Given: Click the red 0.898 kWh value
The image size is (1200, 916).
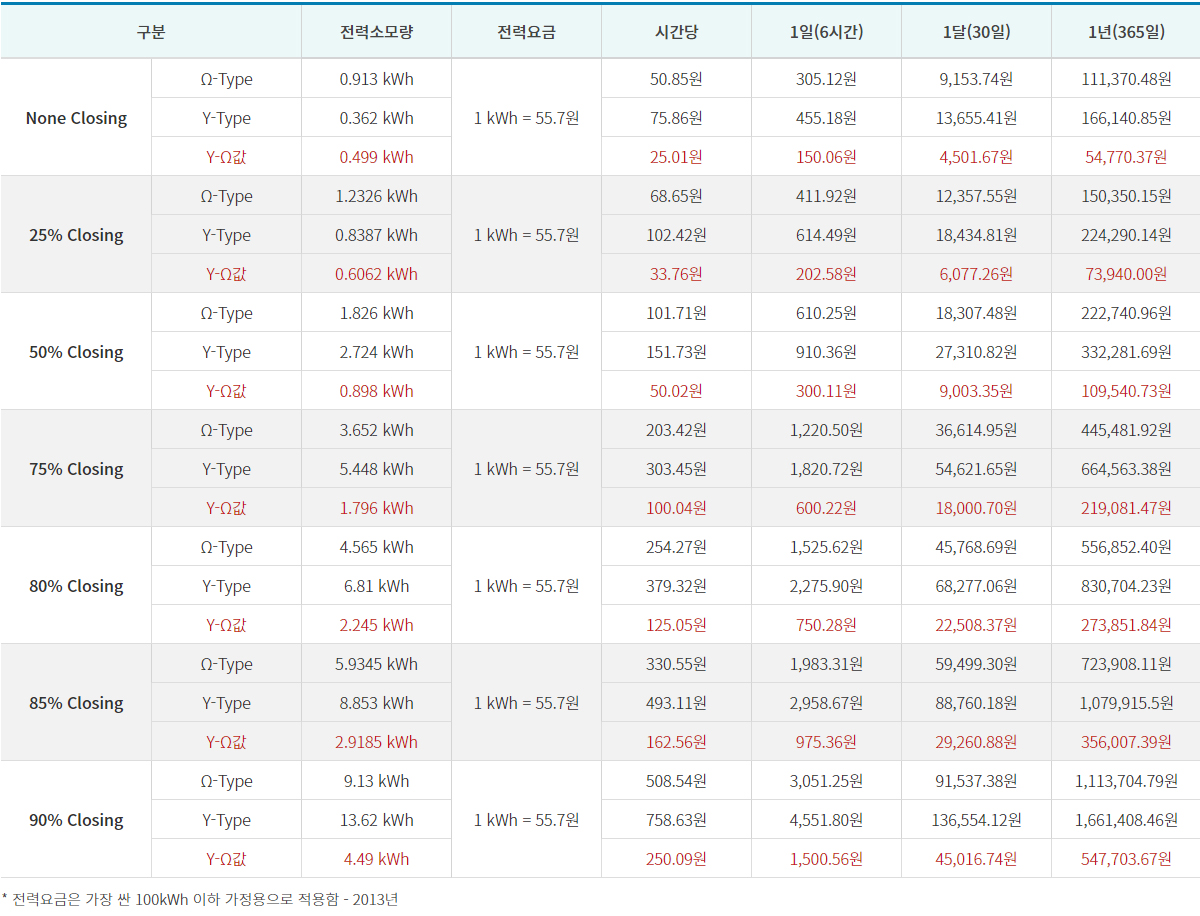Looking at the screenshot, I should (x=376, y=391).
